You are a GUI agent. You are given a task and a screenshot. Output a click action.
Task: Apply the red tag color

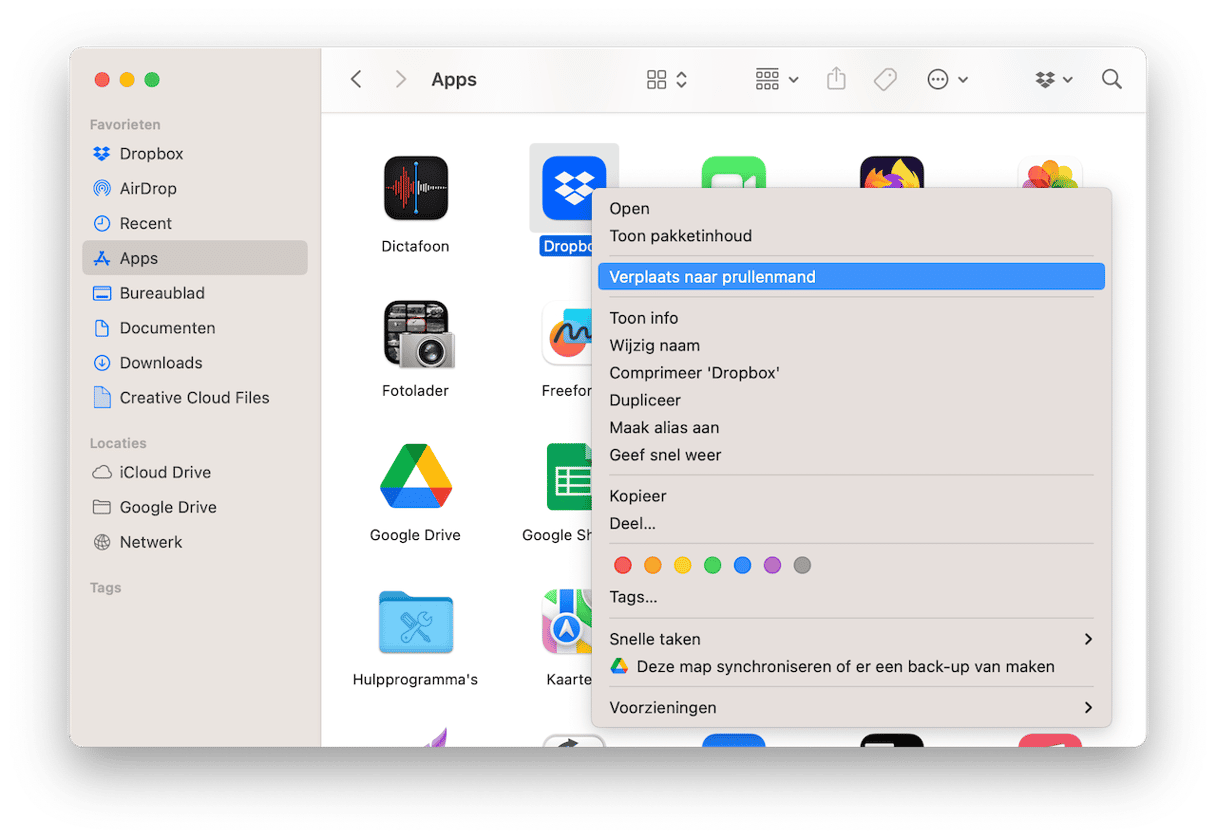tap(623, 565)
